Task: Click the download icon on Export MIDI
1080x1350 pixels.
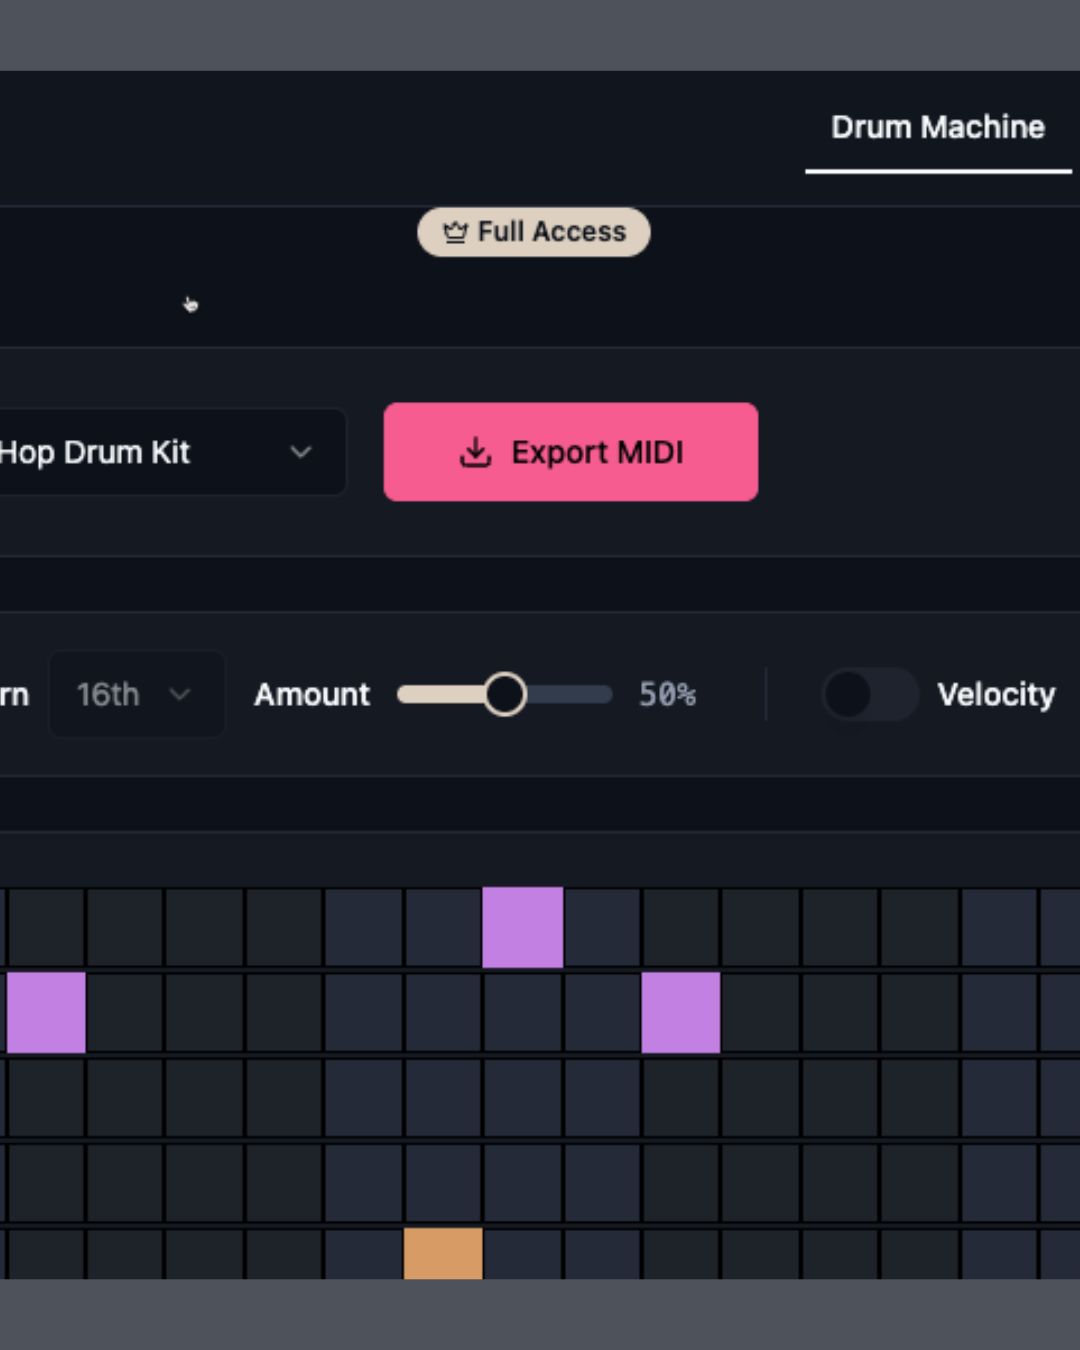Action: [476, 453]
